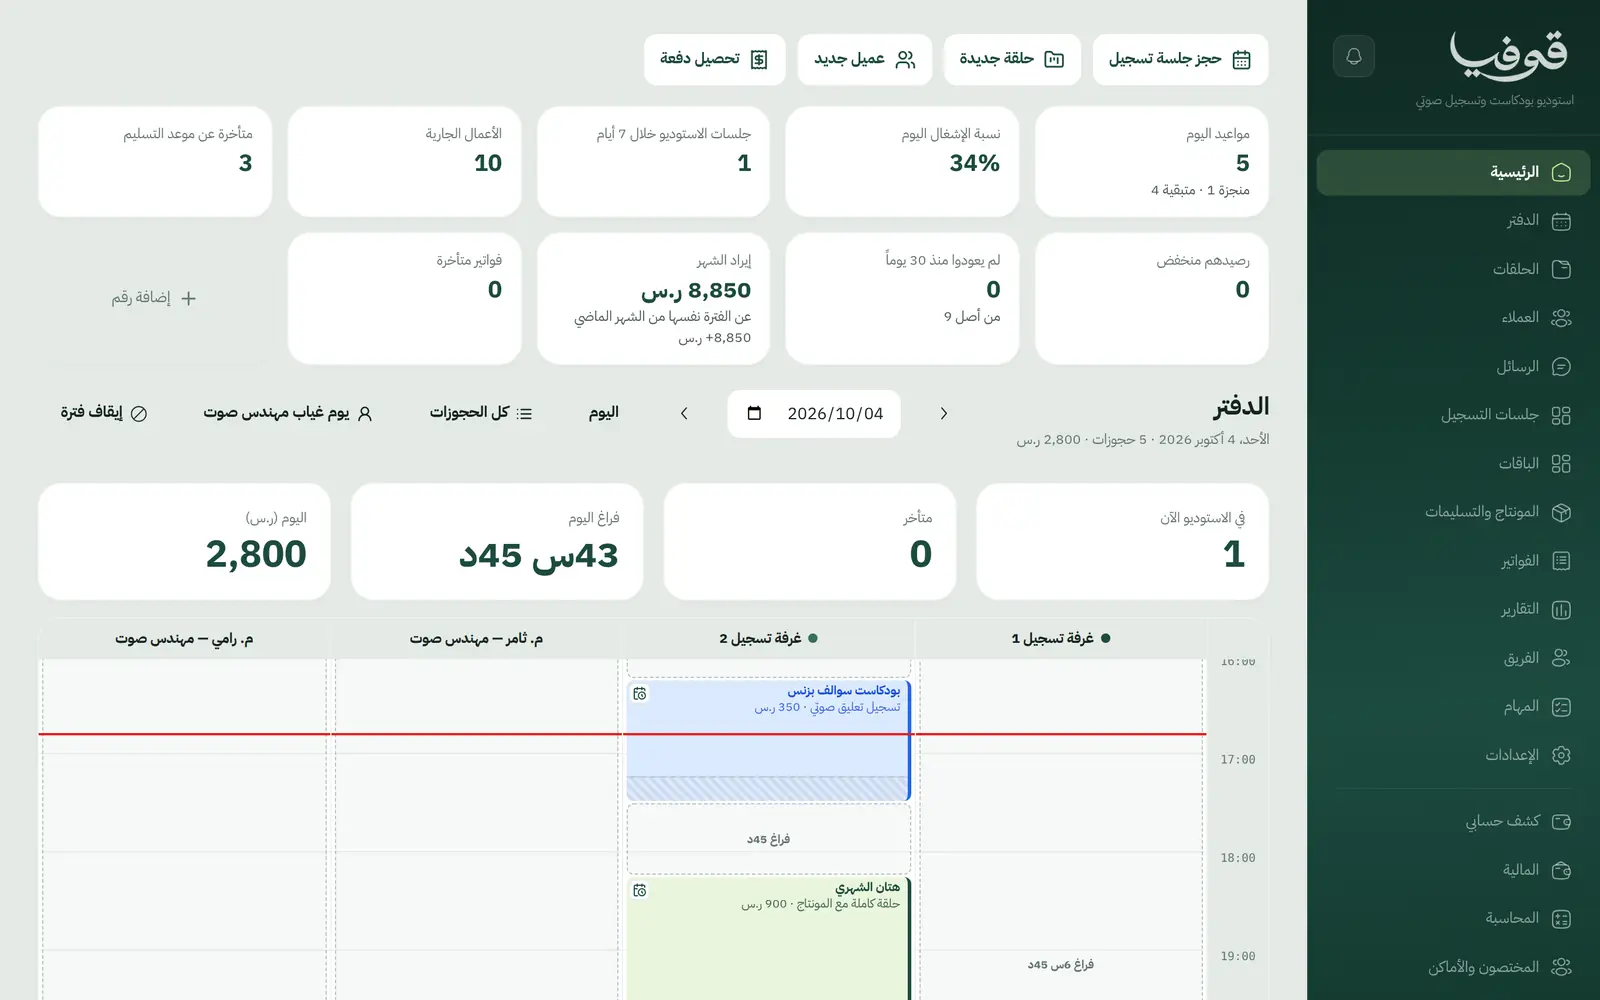Screen dimensions: 1600x1000
Task: Jump to اليوم today
Action: coord(604,412)
